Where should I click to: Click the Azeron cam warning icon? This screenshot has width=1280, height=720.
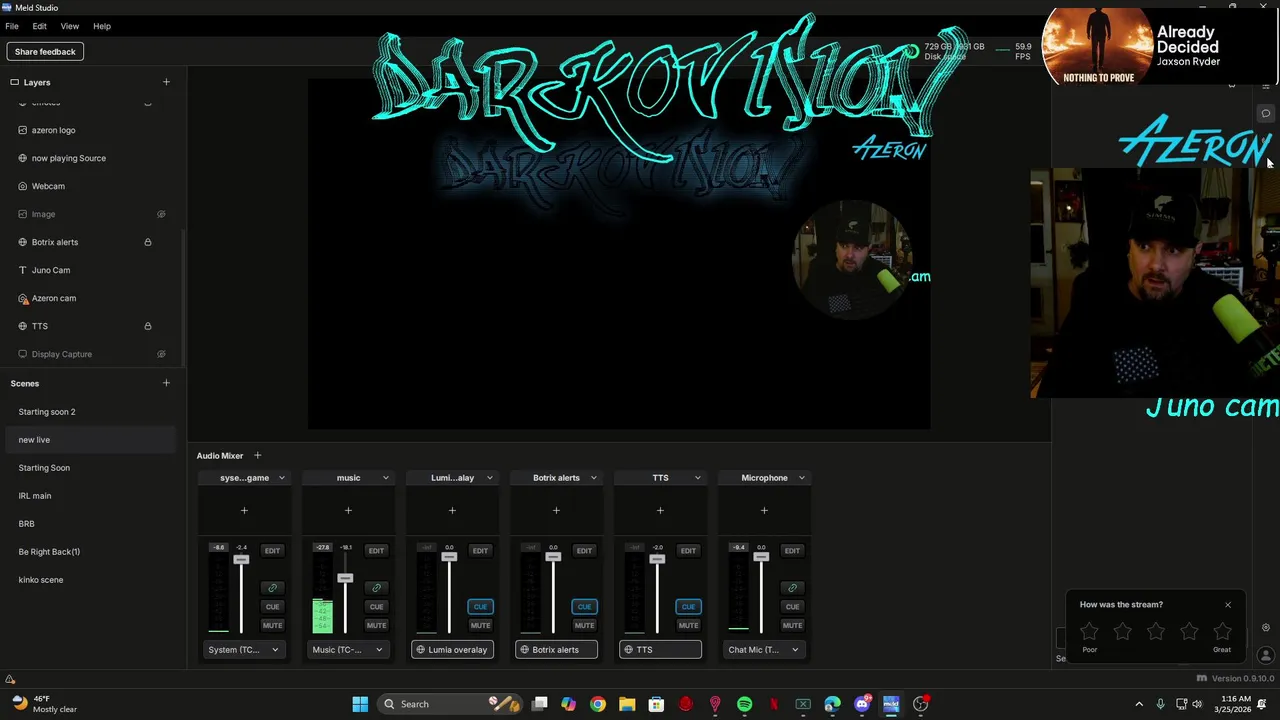pos(23,298)
